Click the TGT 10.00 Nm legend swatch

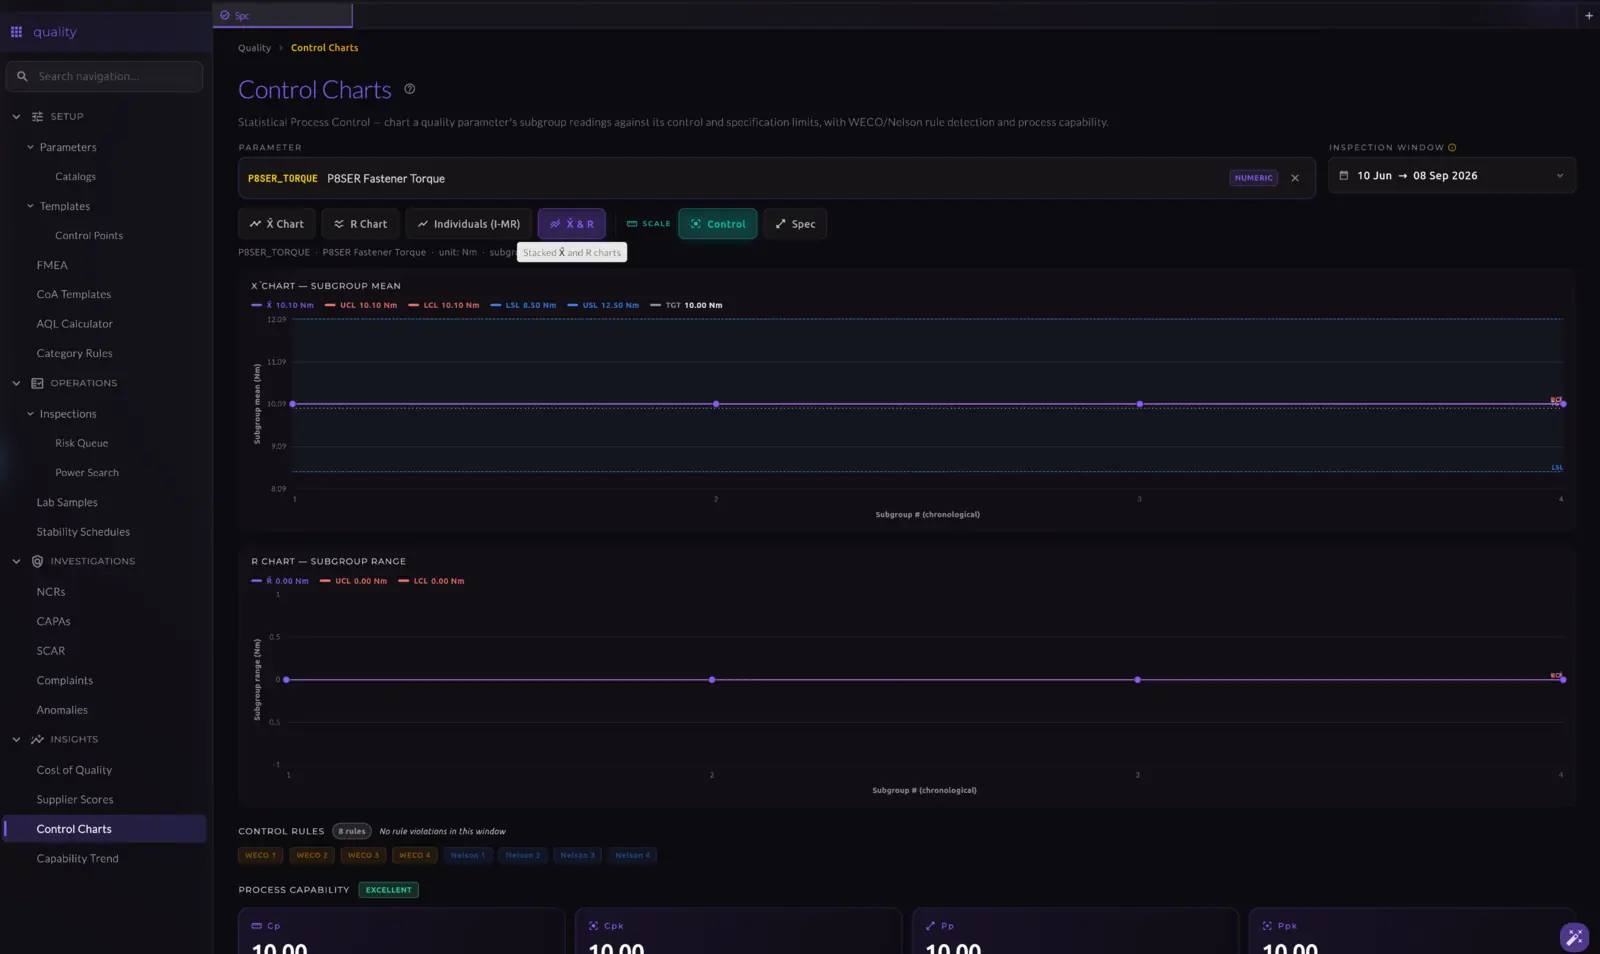click(x=655, y=305)
